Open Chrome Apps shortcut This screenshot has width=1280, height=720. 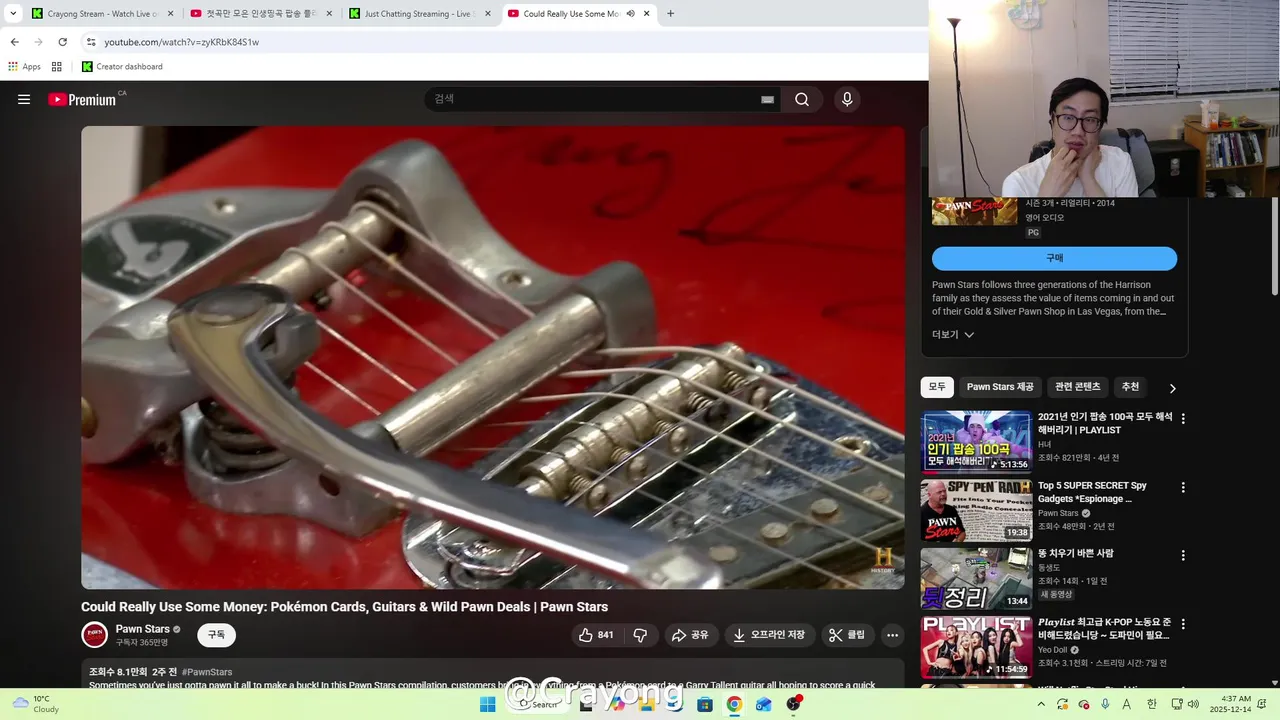point(24,67)
